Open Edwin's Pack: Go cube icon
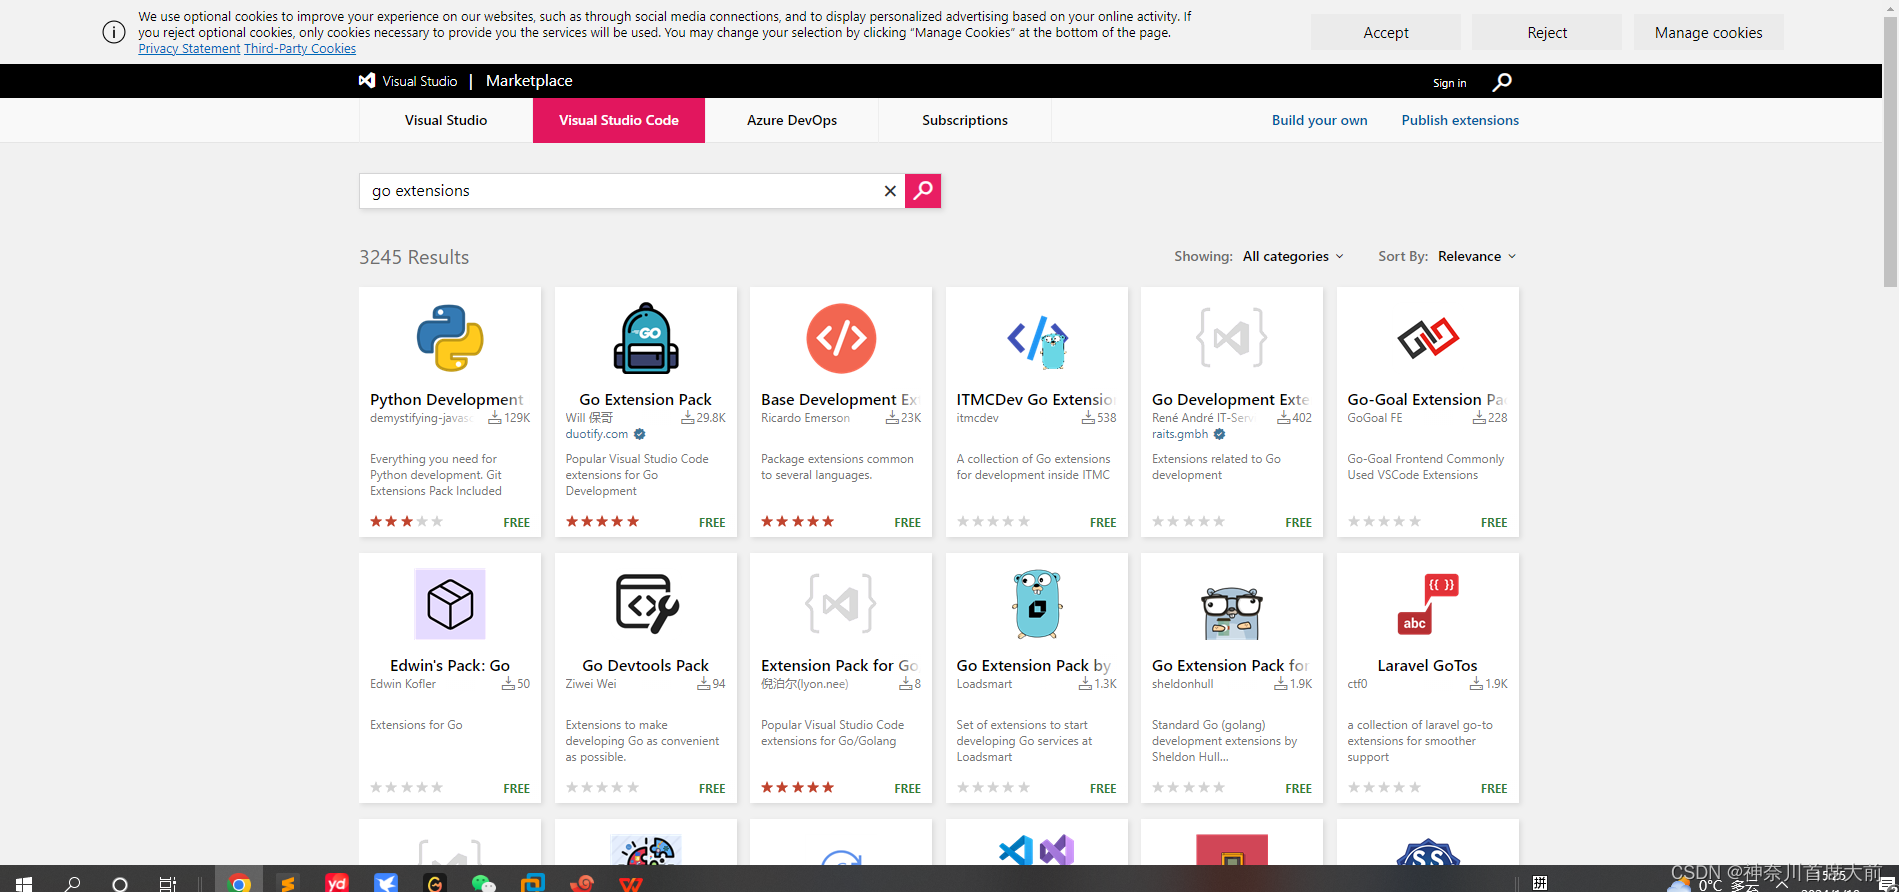 (x=450, y=604)
